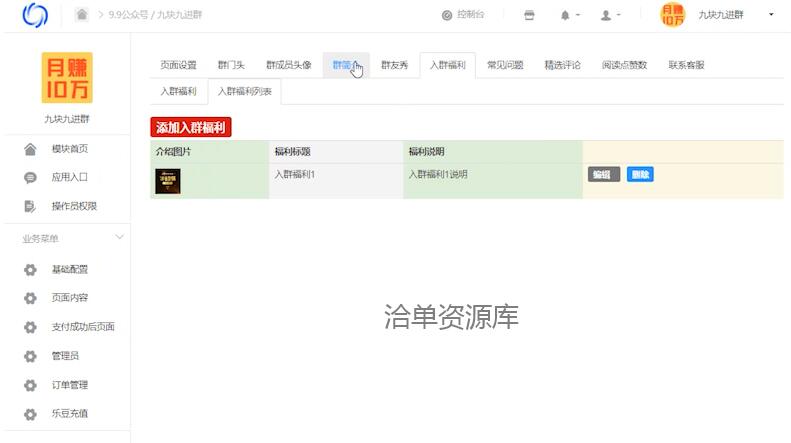Viewport: 791px width, 443px height.
Task: Open the bell notifications dropdown
Action: [x=570, y=15]
